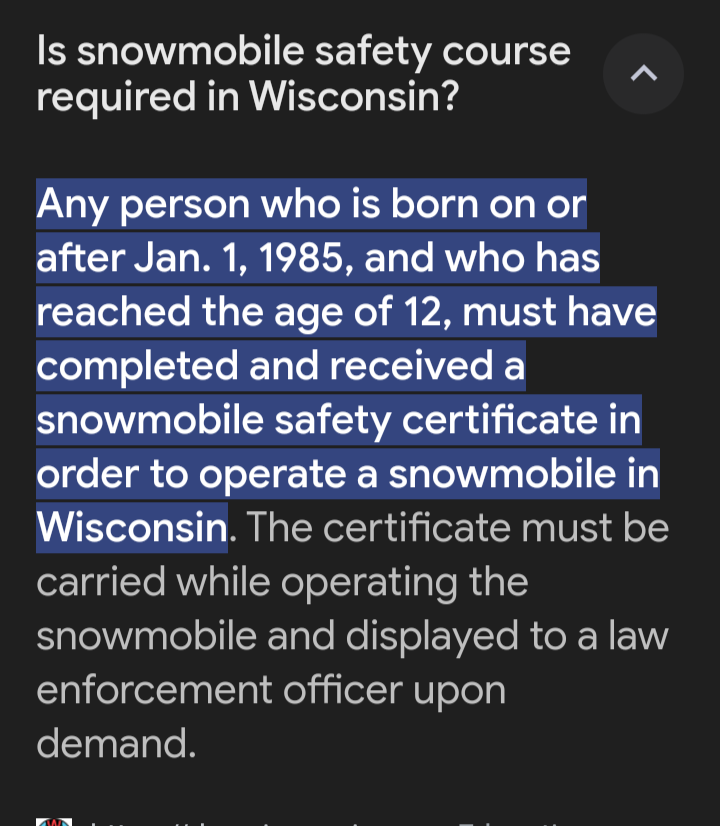Click 'The certificate must be' sentence start
The height and width of the screenshot is (826, 720).
(457, 527)
